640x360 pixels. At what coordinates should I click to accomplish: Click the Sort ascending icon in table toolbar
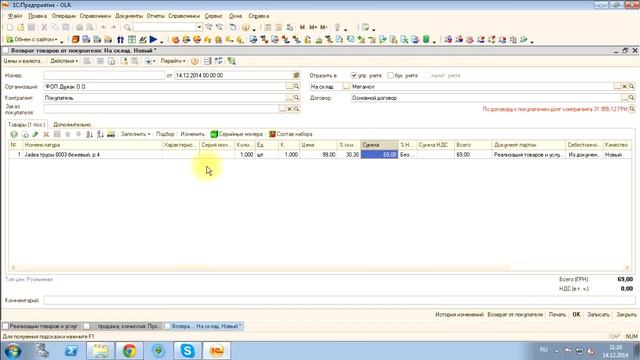click(x=89, y=134)
